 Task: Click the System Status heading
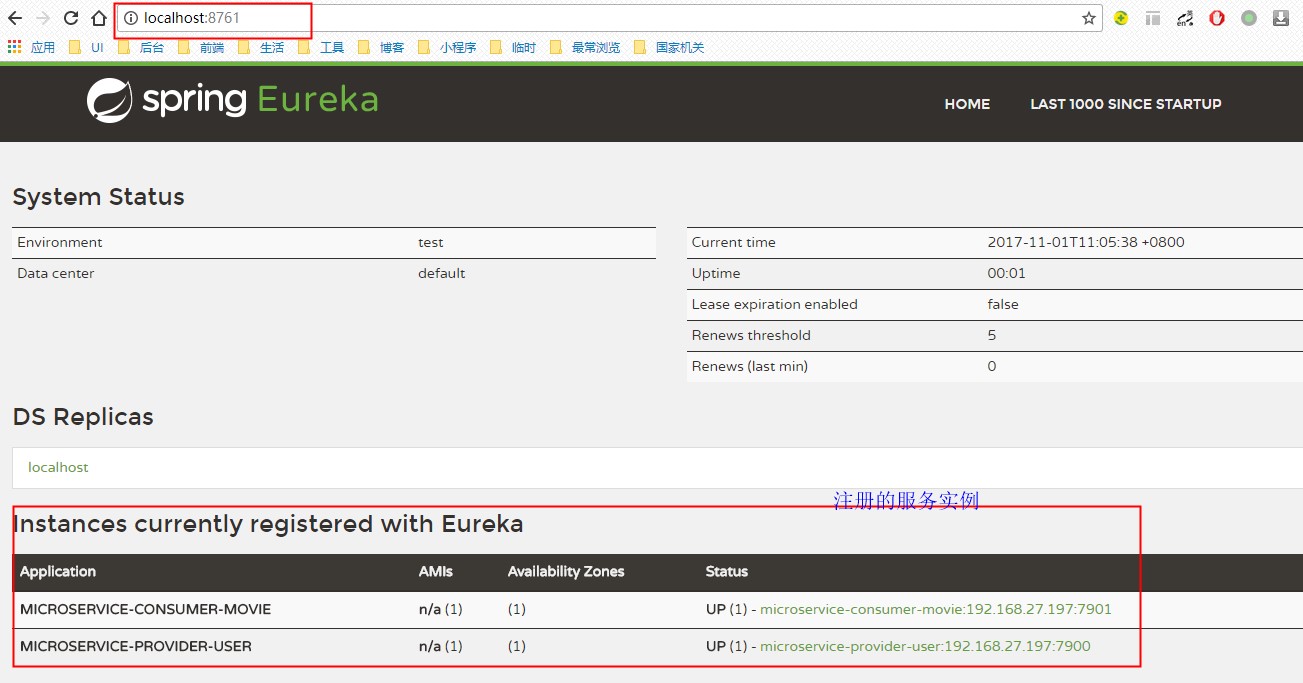99,197
